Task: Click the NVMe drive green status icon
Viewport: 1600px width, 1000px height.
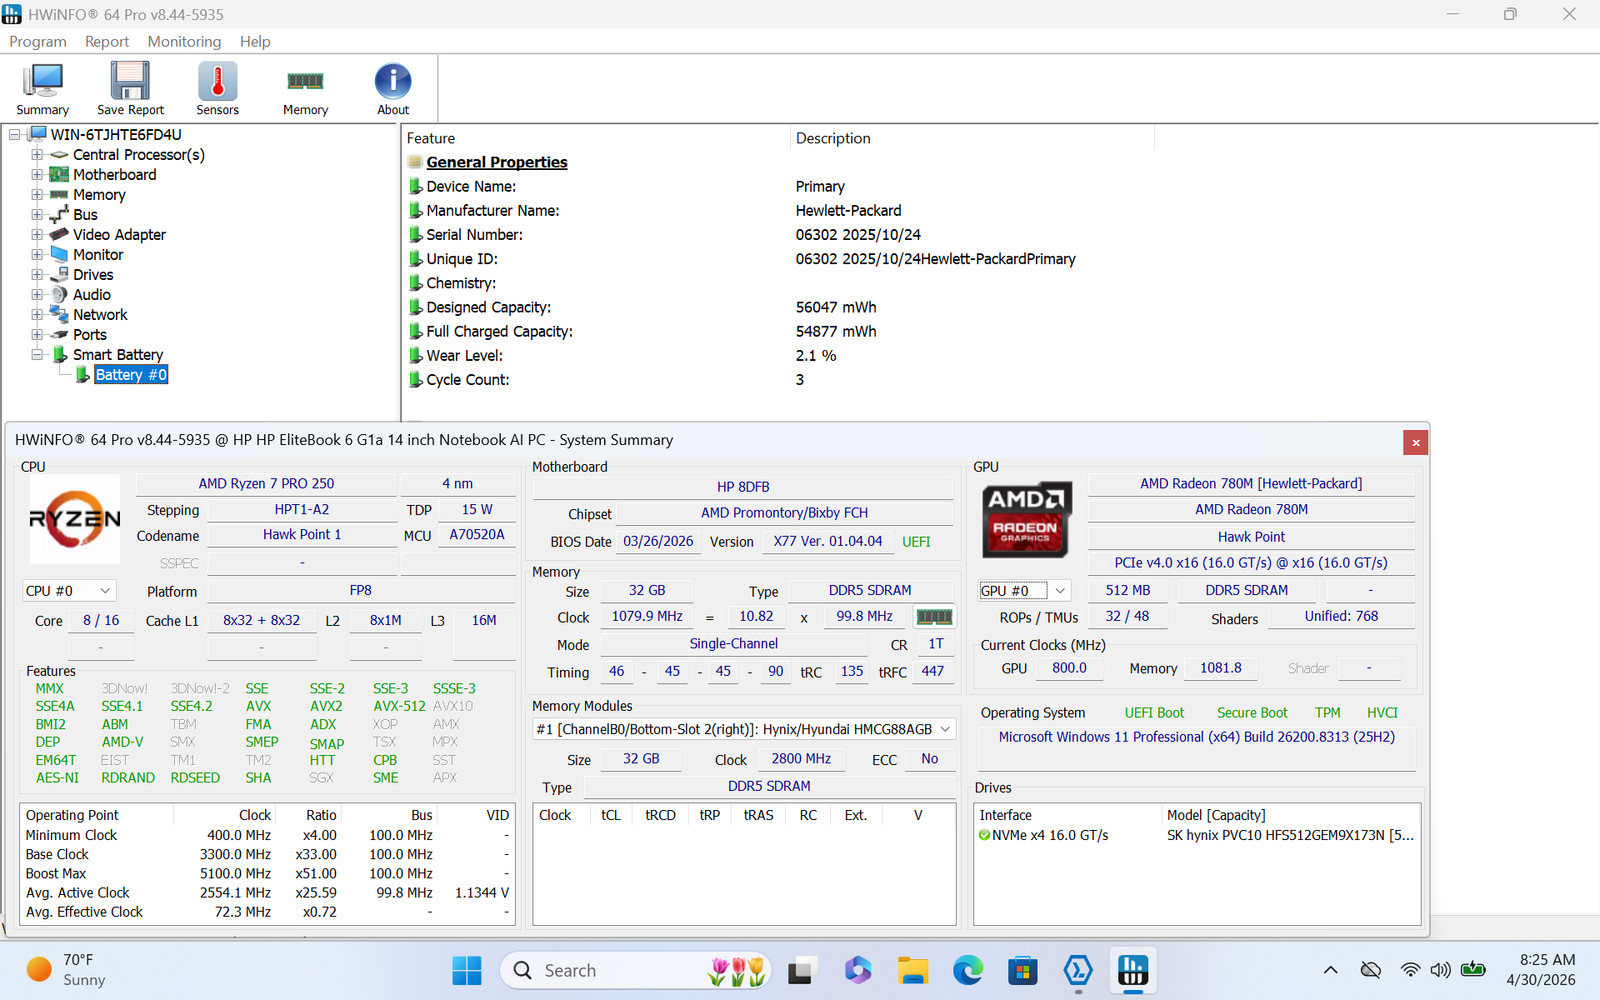Action: 984,836
